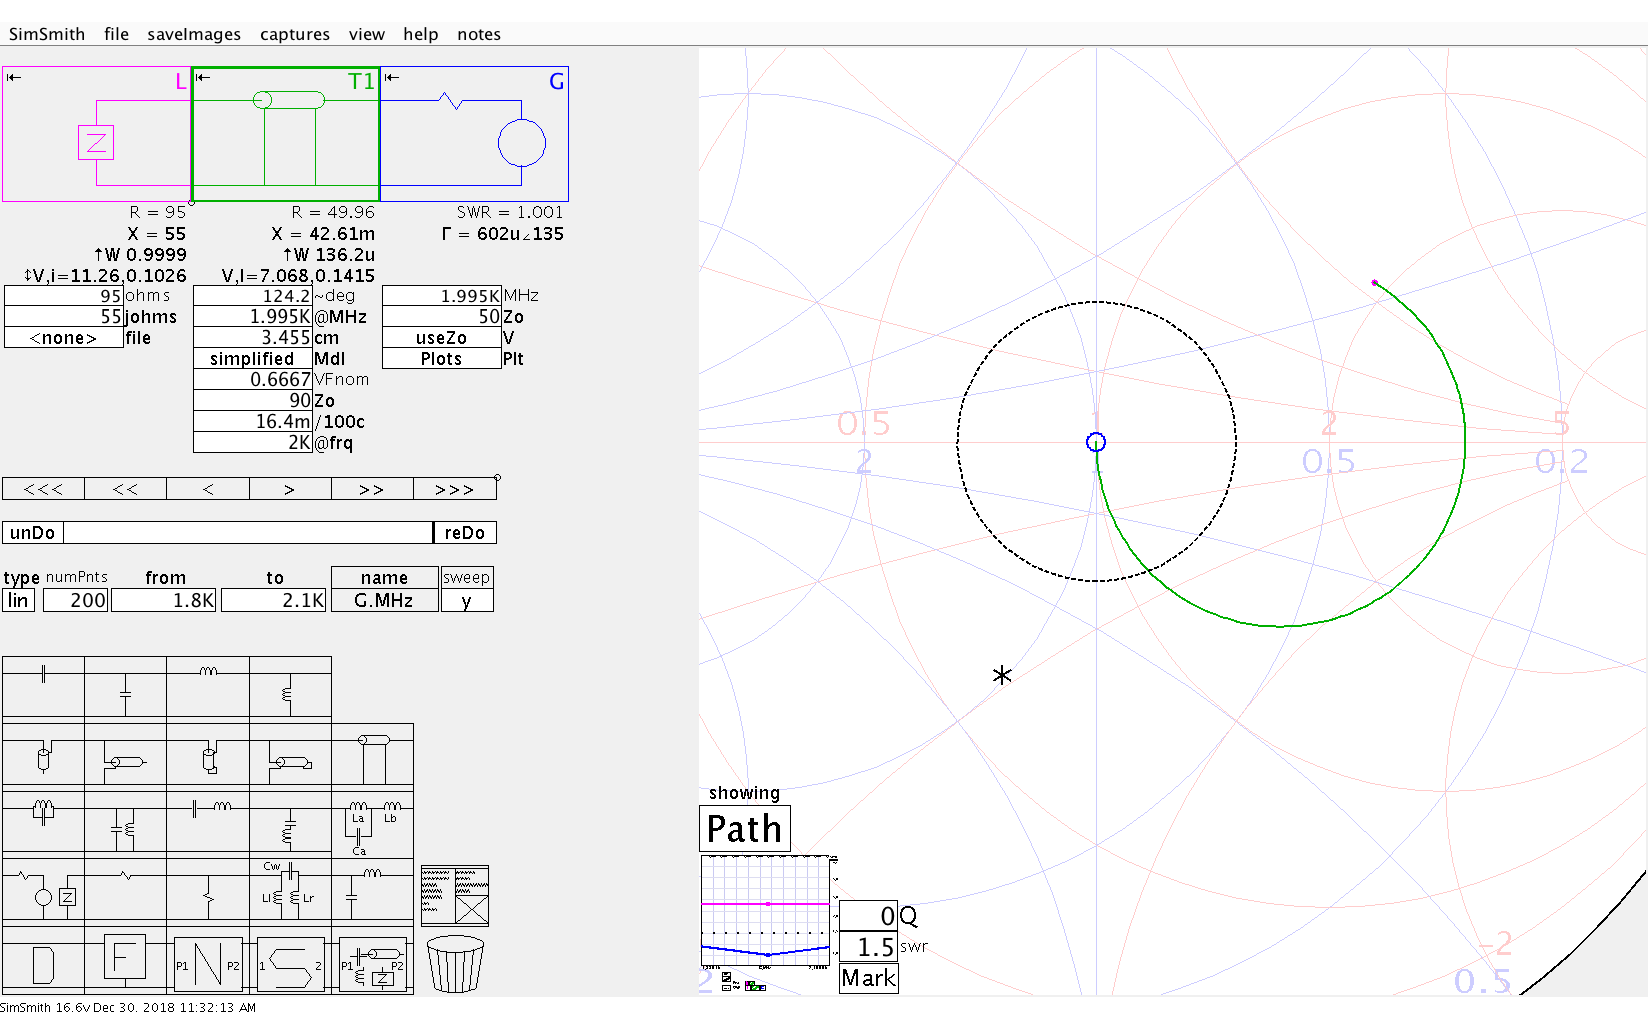Open the notes menu
This screenshot has height=1012, width=1648.
(479, 34)
